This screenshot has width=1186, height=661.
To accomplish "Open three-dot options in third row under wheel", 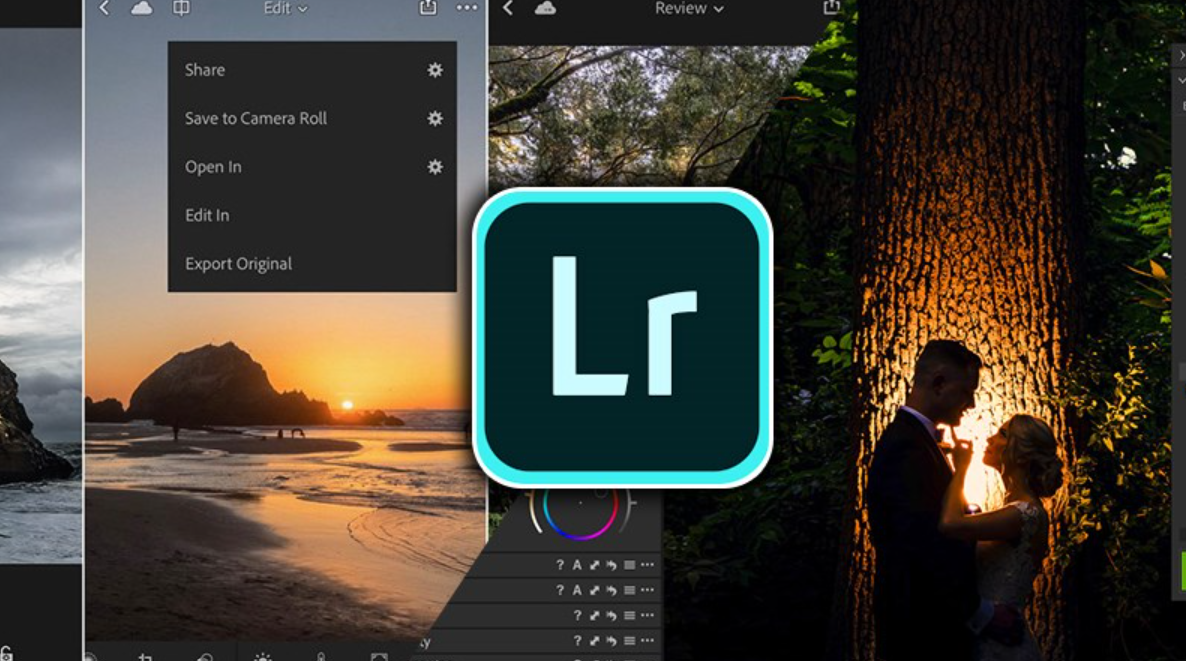I will pos(647,616).
